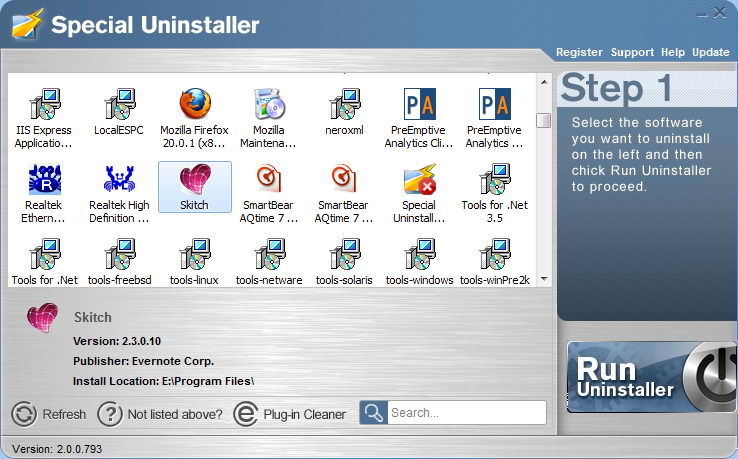Viewport: 738px width, 459px height.
Task: Select the Mozilla Maintenance Service icon
Action: pos(269,104)
